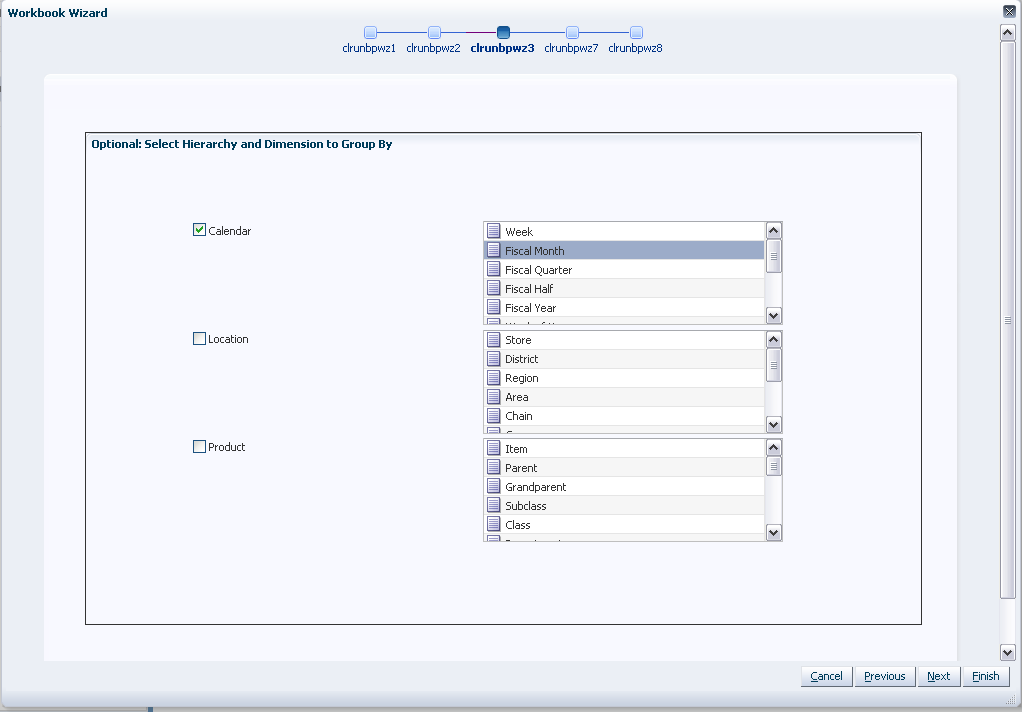Screen dimensions: 1022x712
Task: Click Calendar list scroll up arrow
Action: [x=773, y=230]
